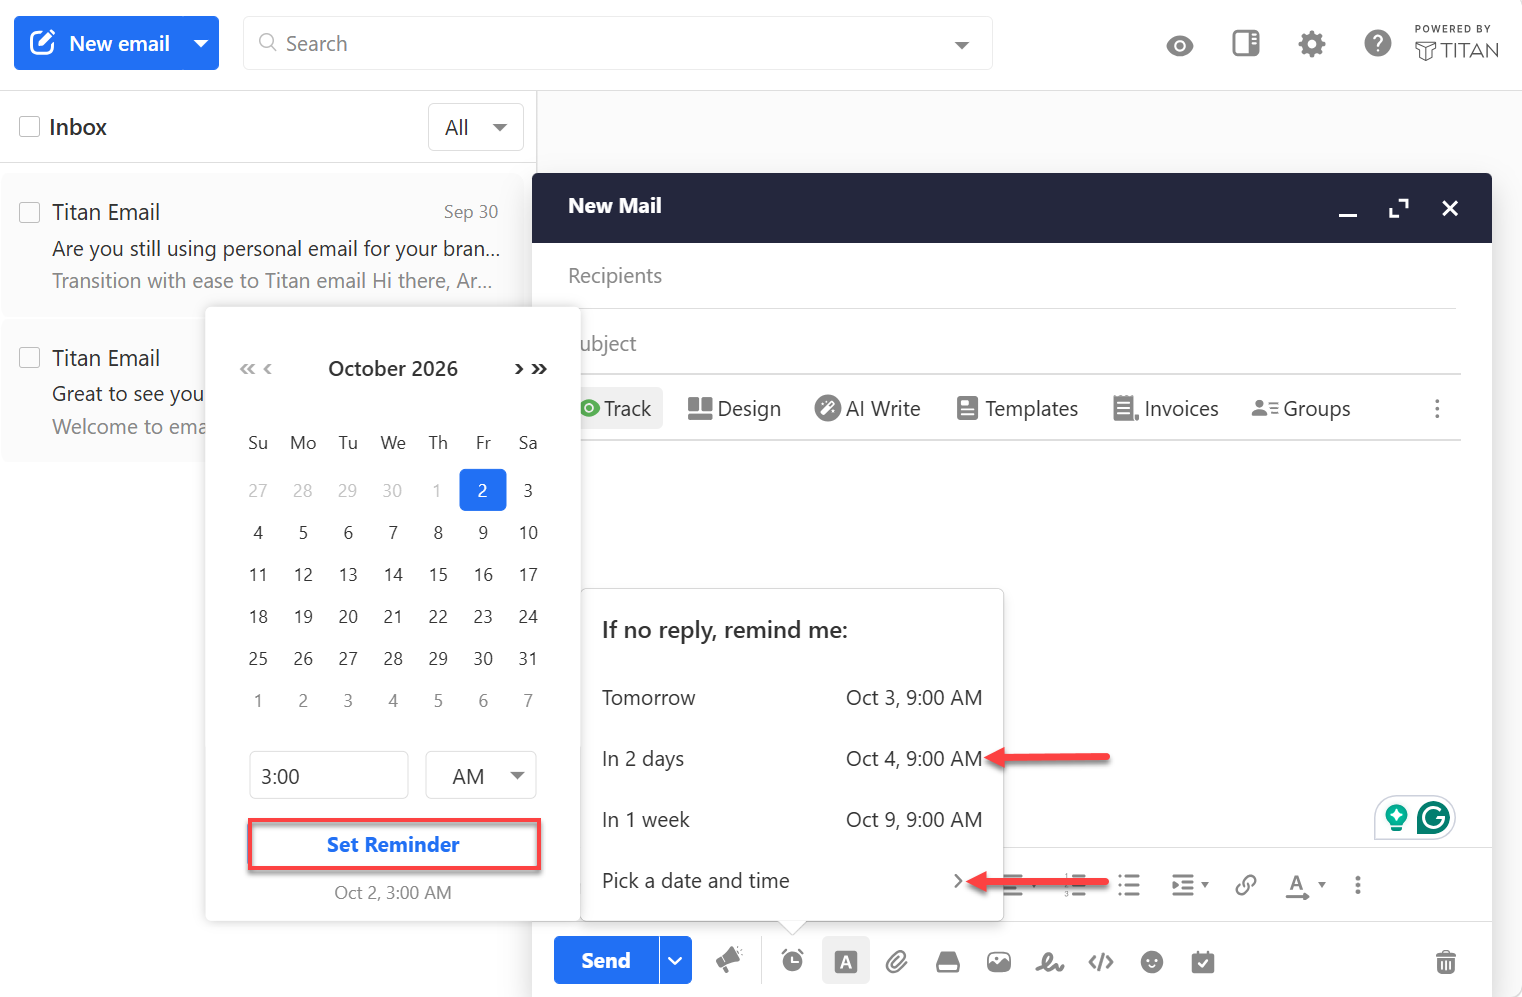
Task: Check the 'Great to see you' email checkbox
Action: click(x=30, y=358)
